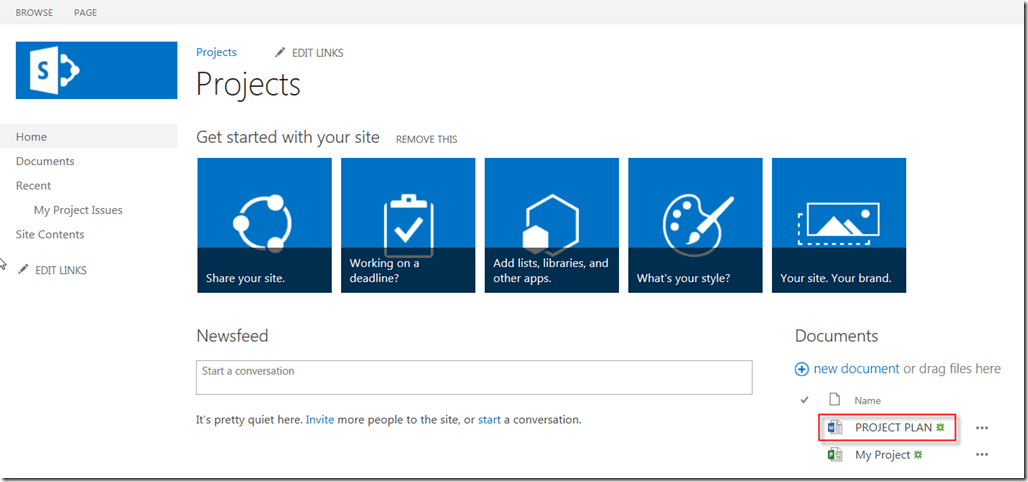Go to Documents in left navigation
1028x482 pixels.
45,161
